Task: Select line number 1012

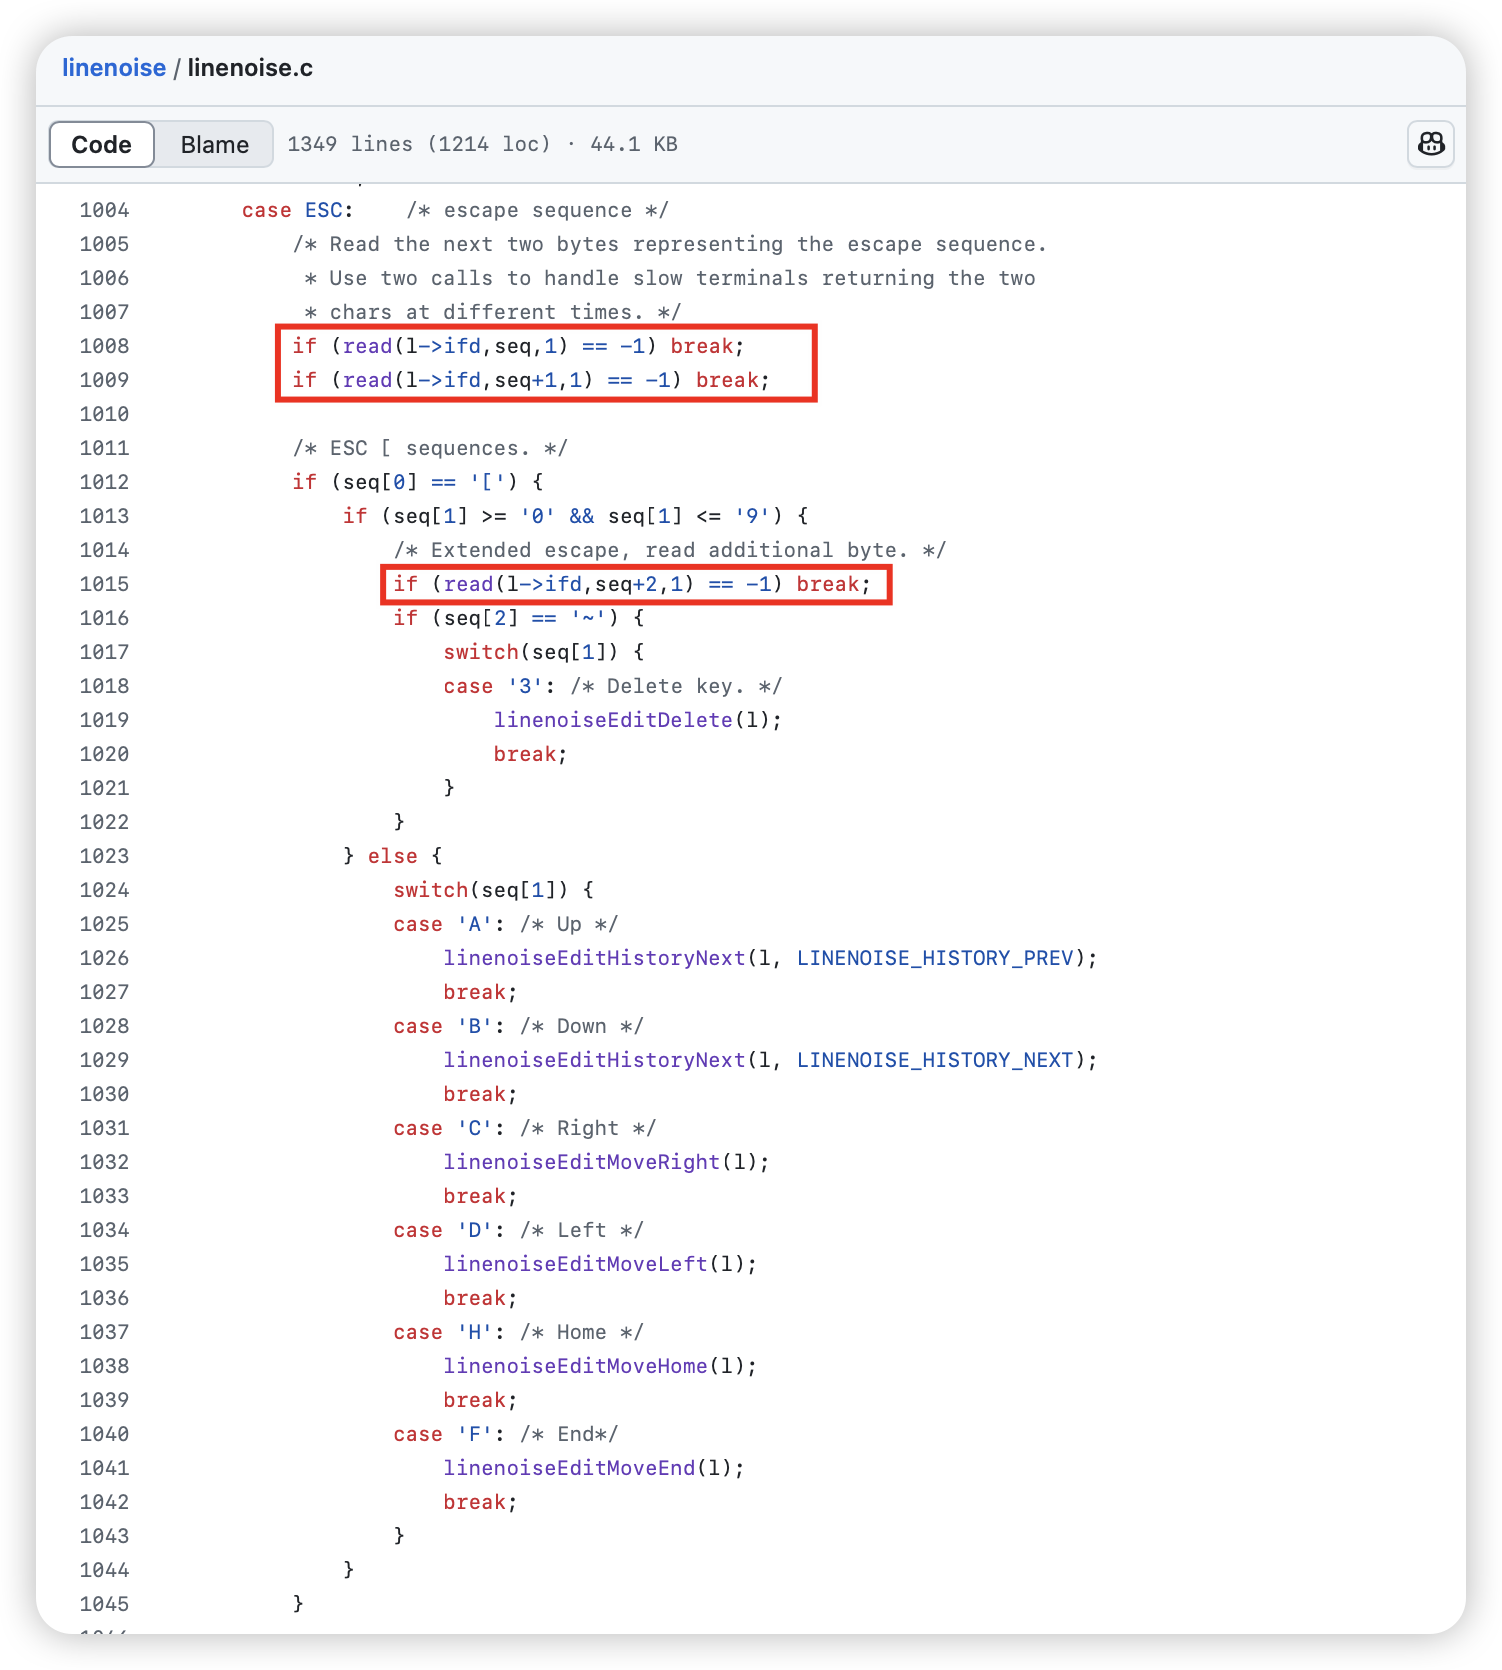Action: click(x=105, y=482)
